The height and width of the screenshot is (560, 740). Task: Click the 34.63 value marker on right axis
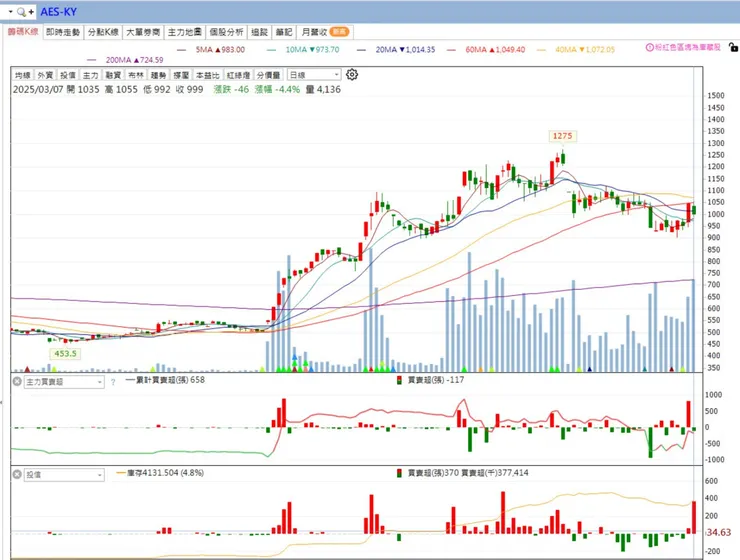tap(718, 533)
